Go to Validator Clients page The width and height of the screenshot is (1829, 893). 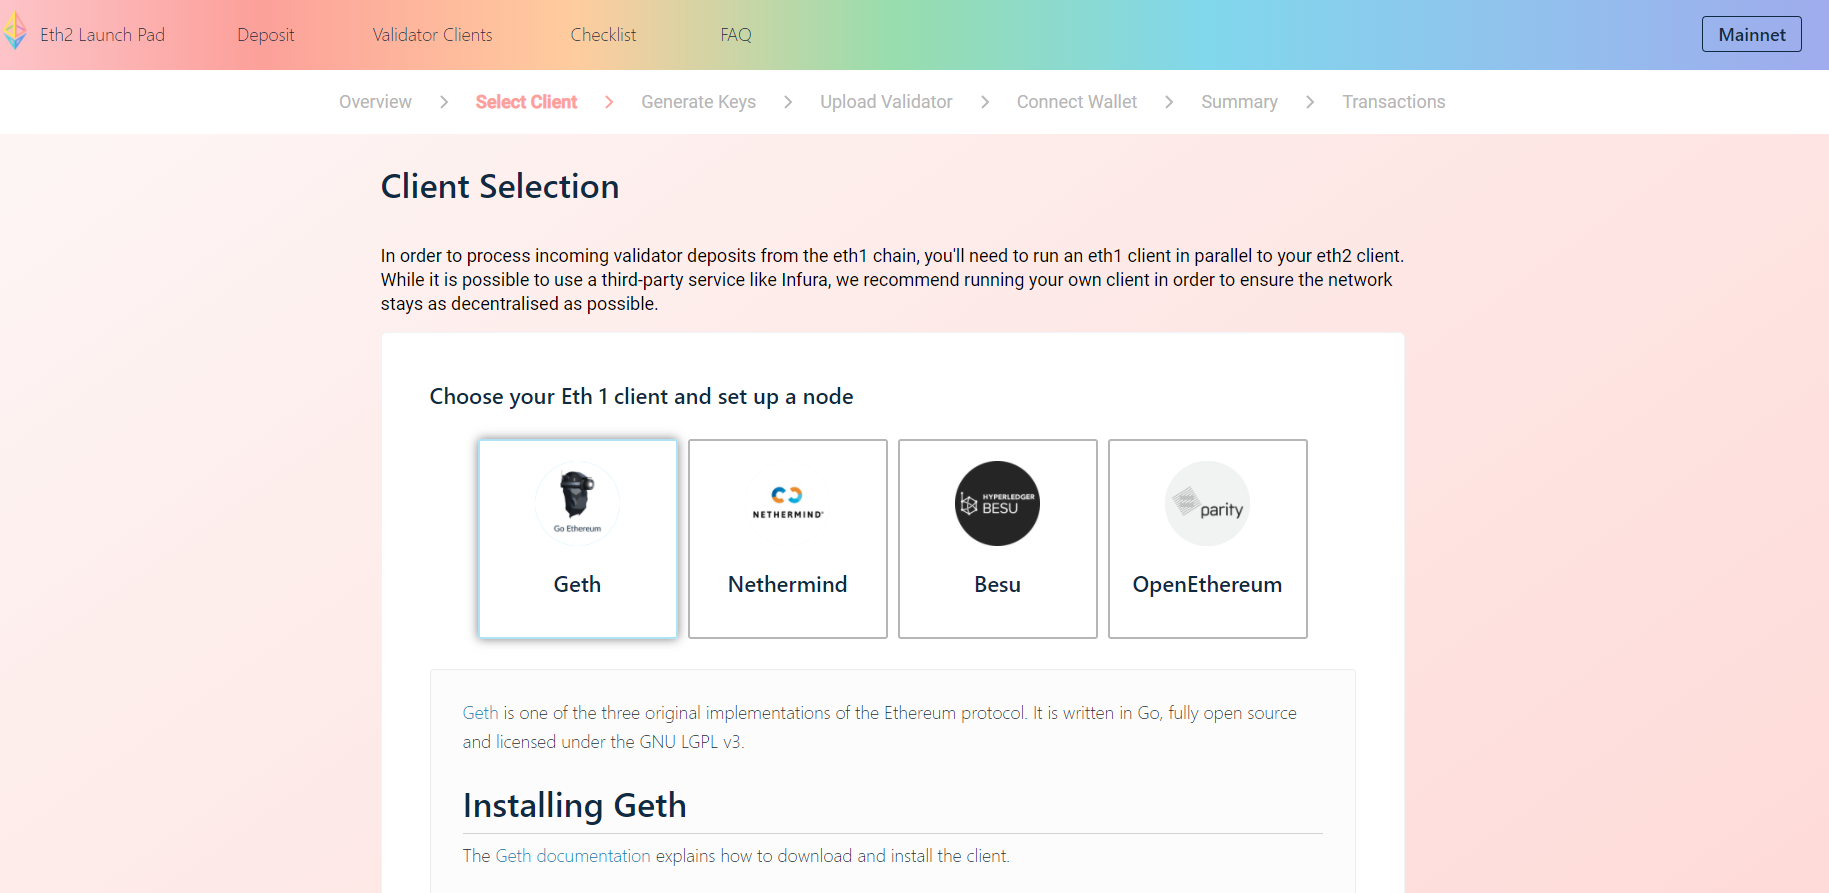tap(433, 35)
